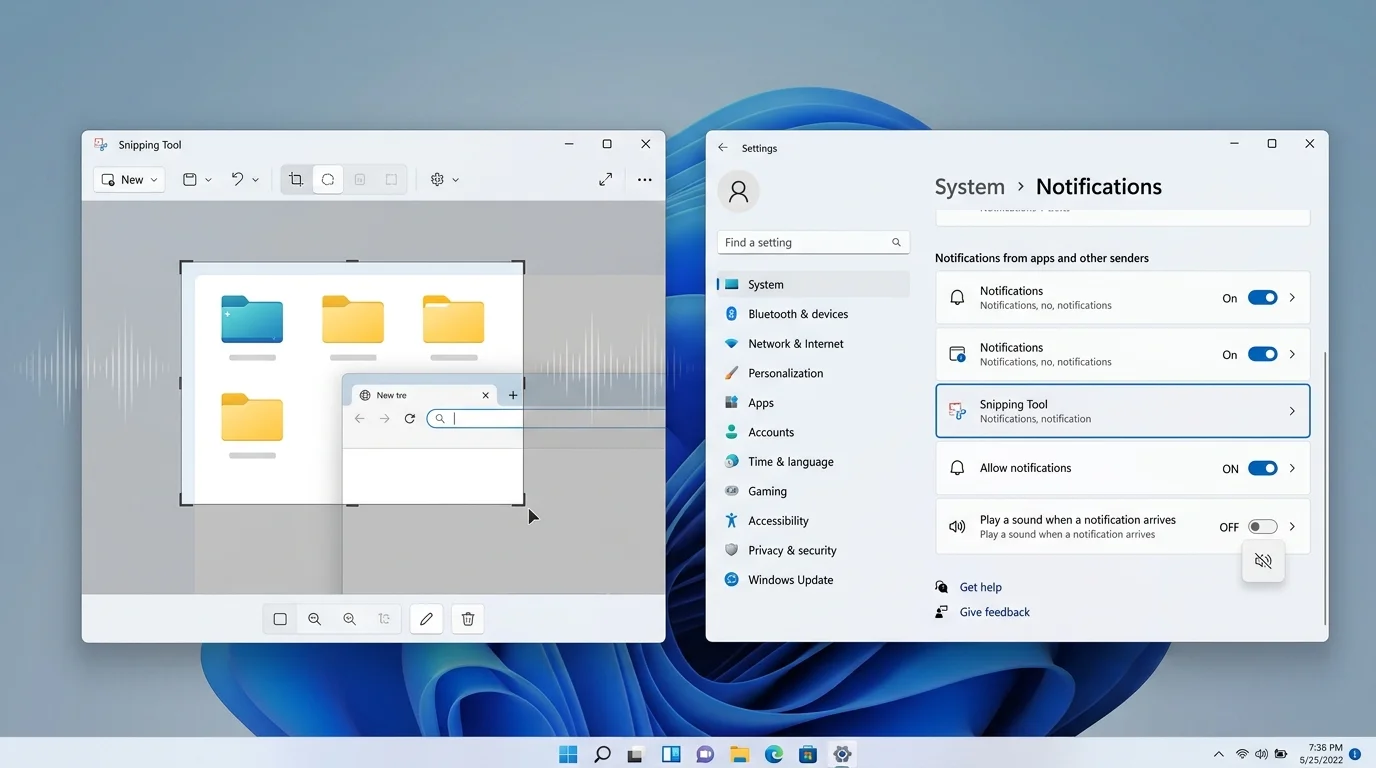Open File Explorer from the taskbar
The height and width of the screenshot is (768, 1376).
click(739, 754)
